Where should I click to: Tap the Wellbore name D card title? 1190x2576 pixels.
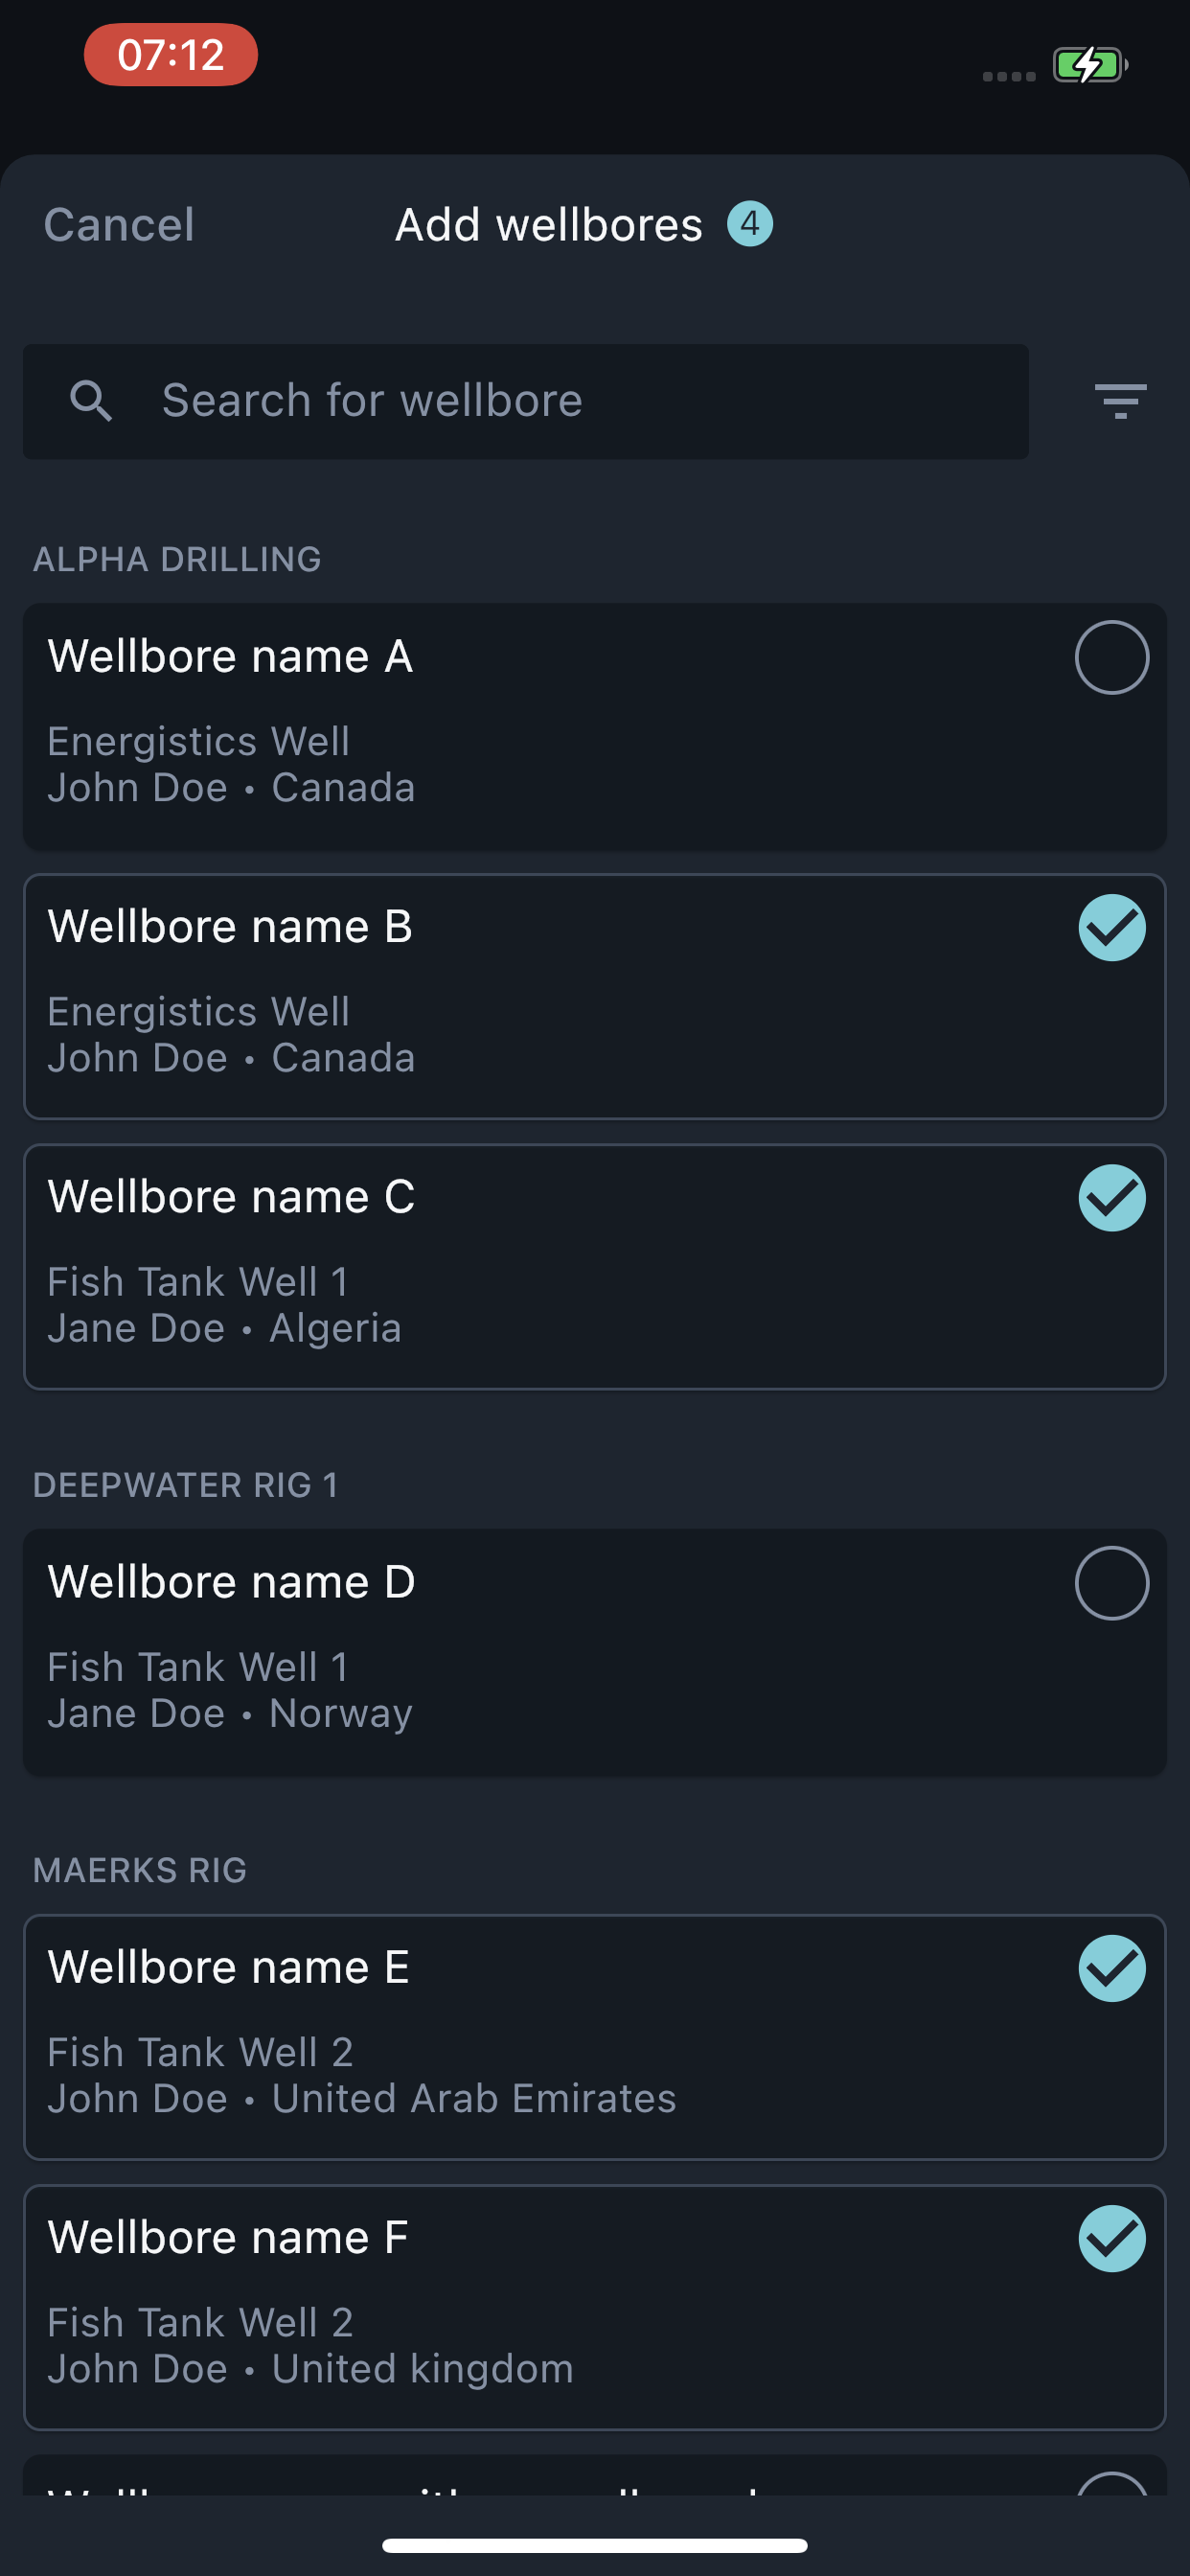(231, 1583)
